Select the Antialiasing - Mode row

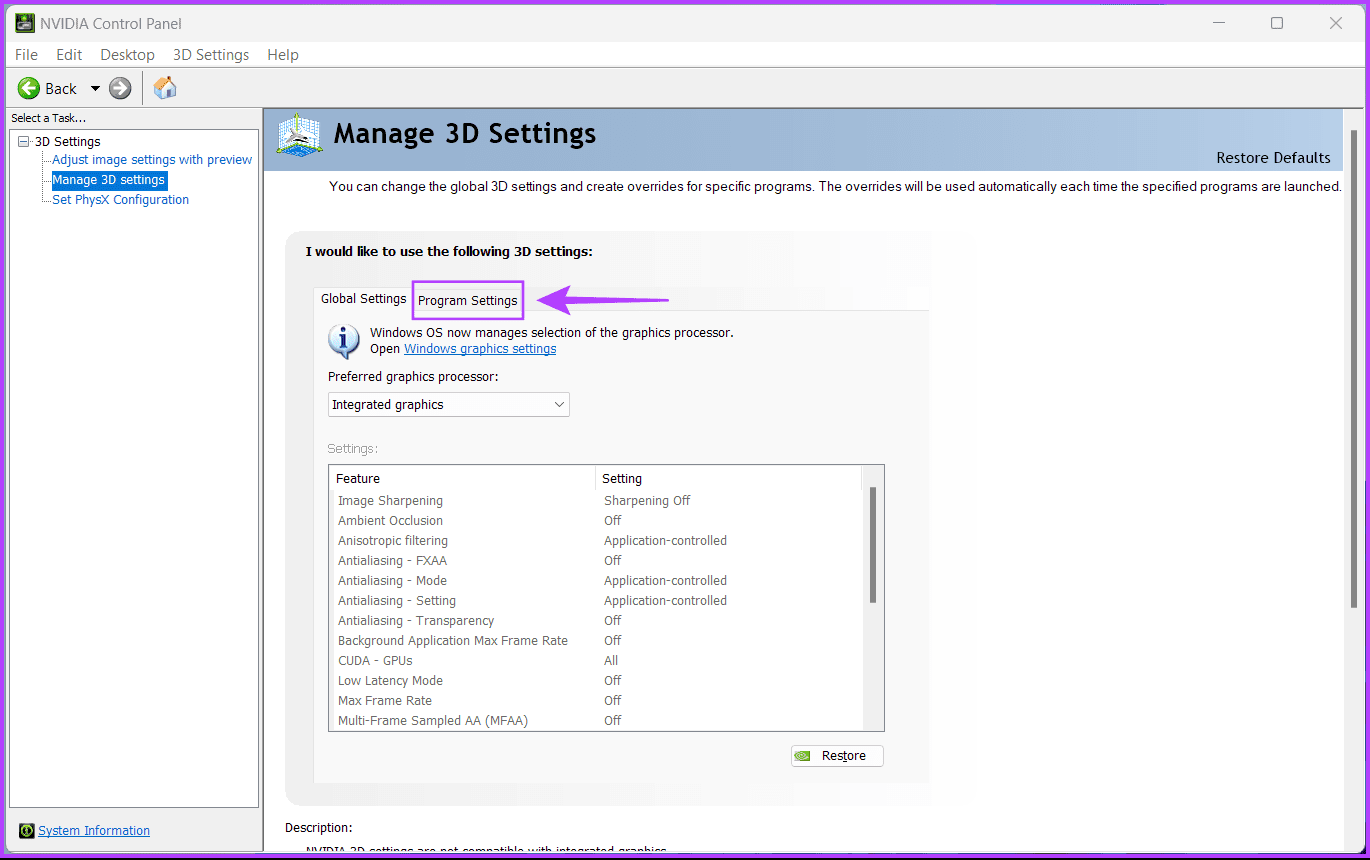596,581
